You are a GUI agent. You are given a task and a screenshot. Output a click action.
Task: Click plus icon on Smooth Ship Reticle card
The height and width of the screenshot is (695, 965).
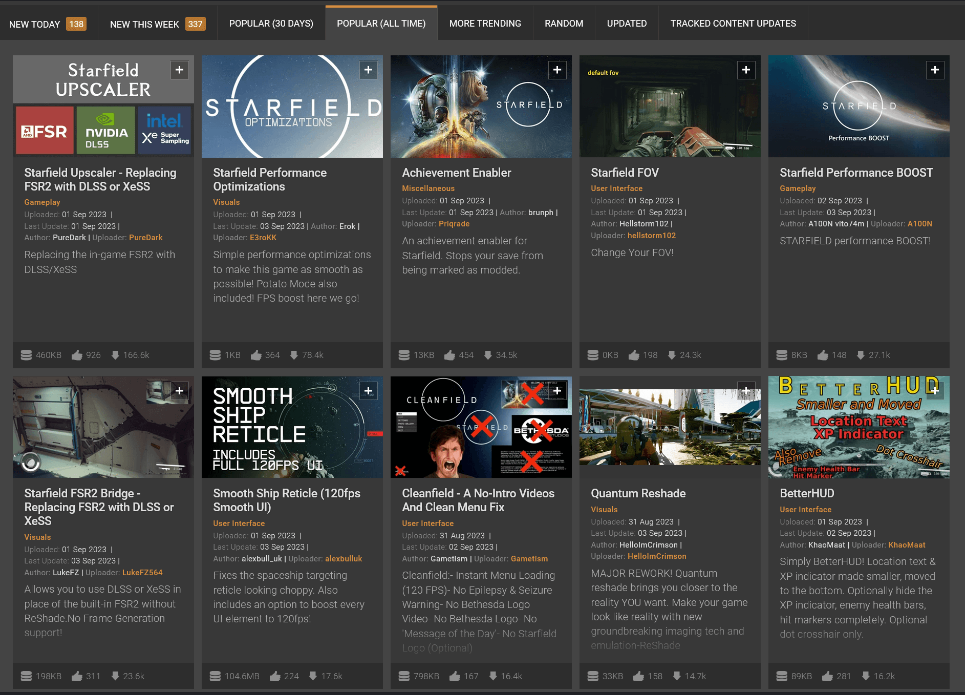pyautogui.click(x=368, y=390)
